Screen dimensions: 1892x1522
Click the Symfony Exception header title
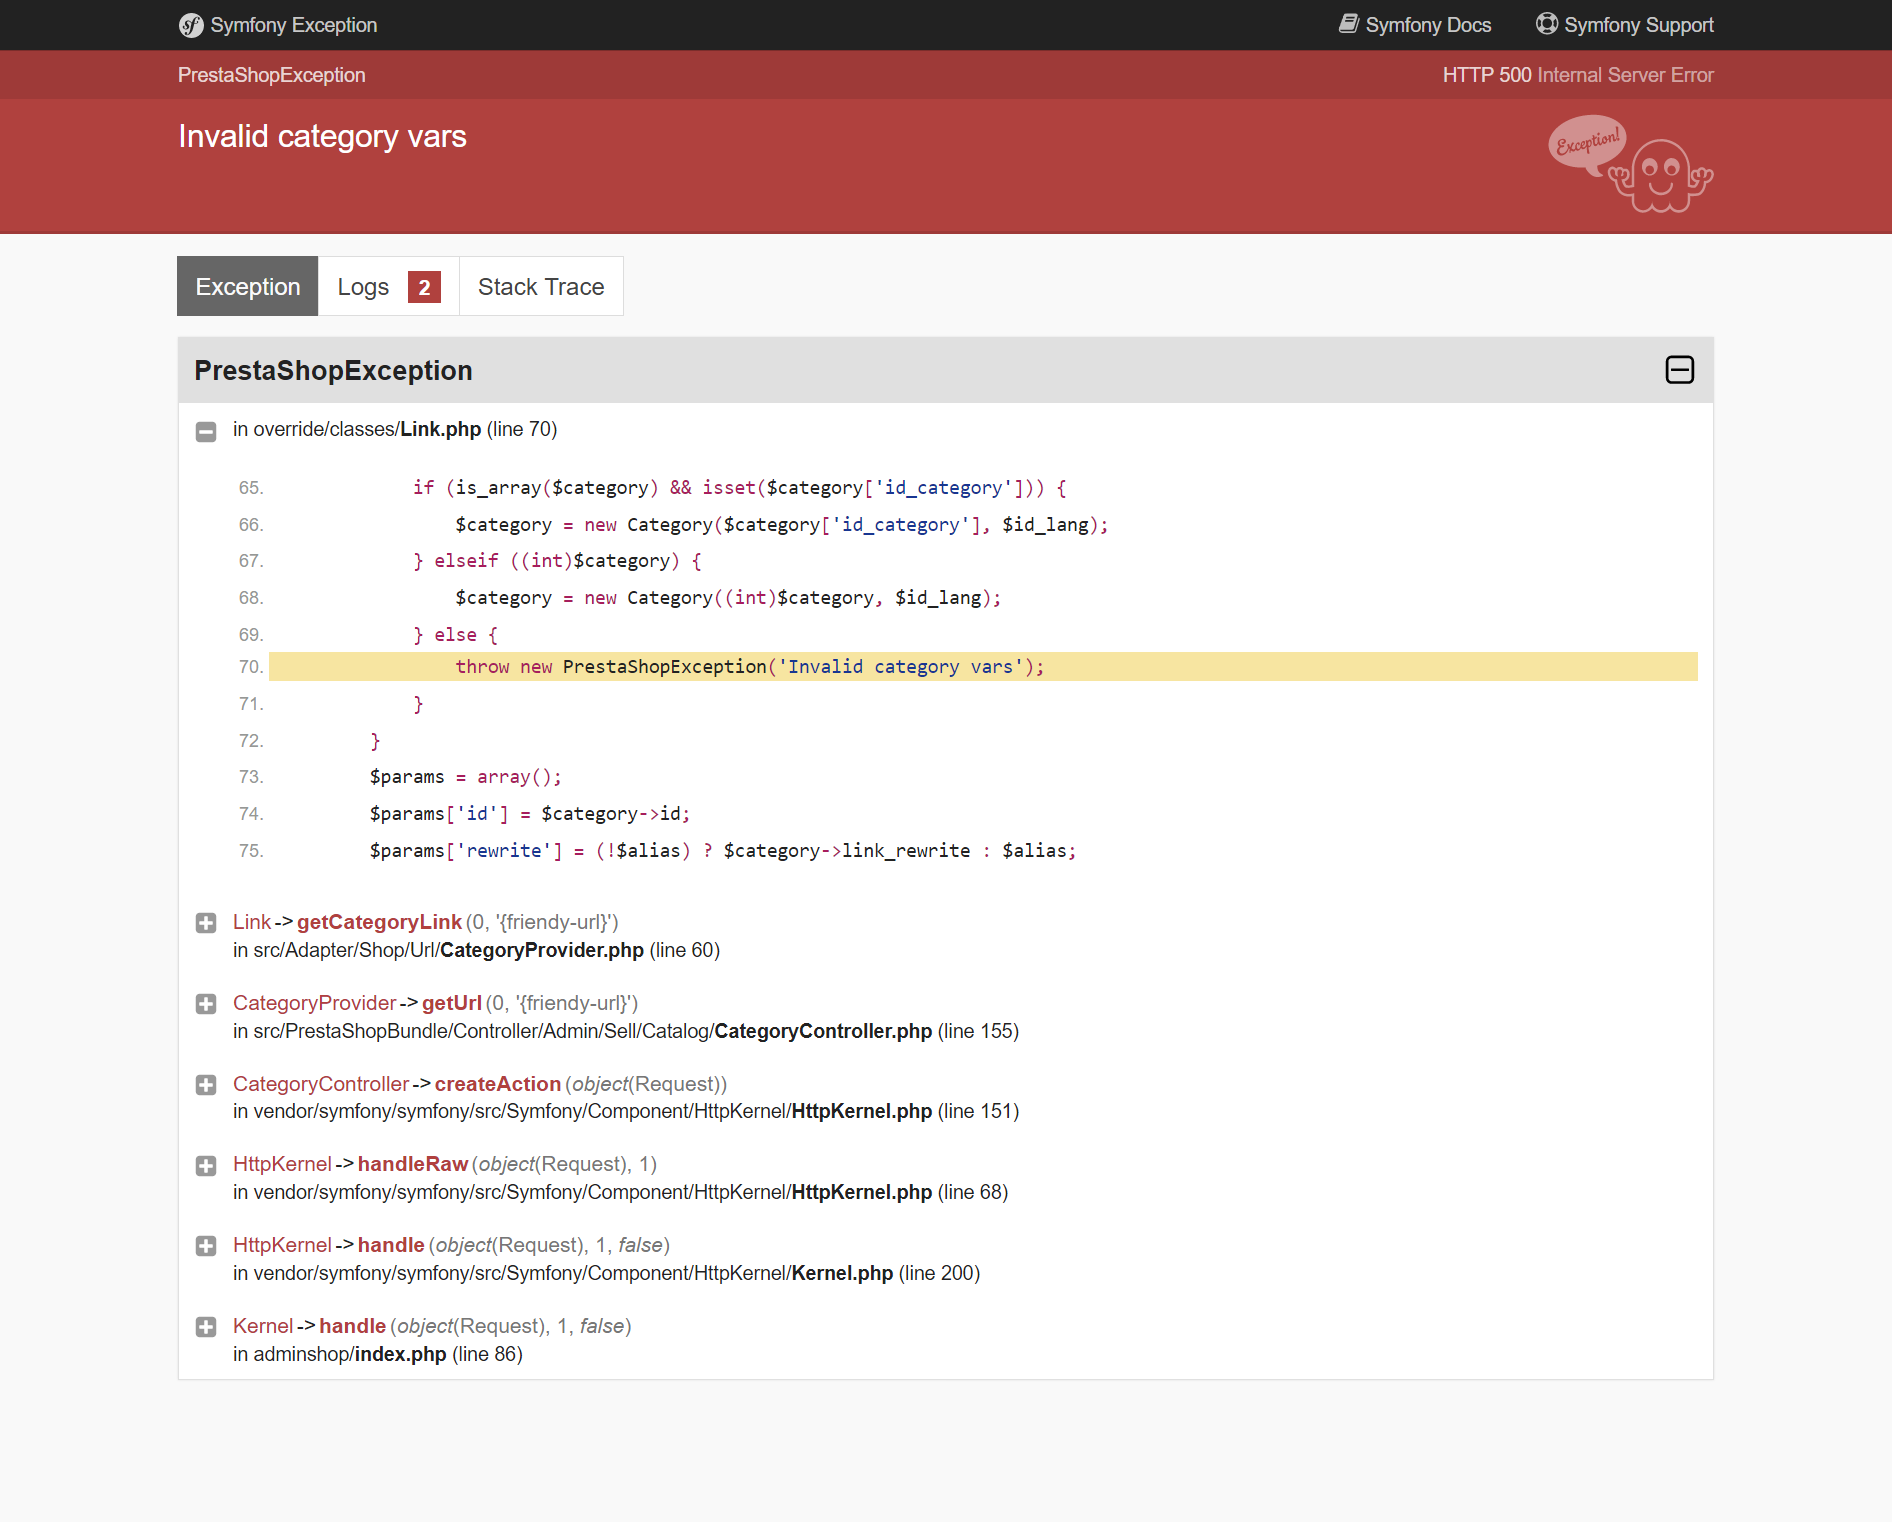[294, 25]
